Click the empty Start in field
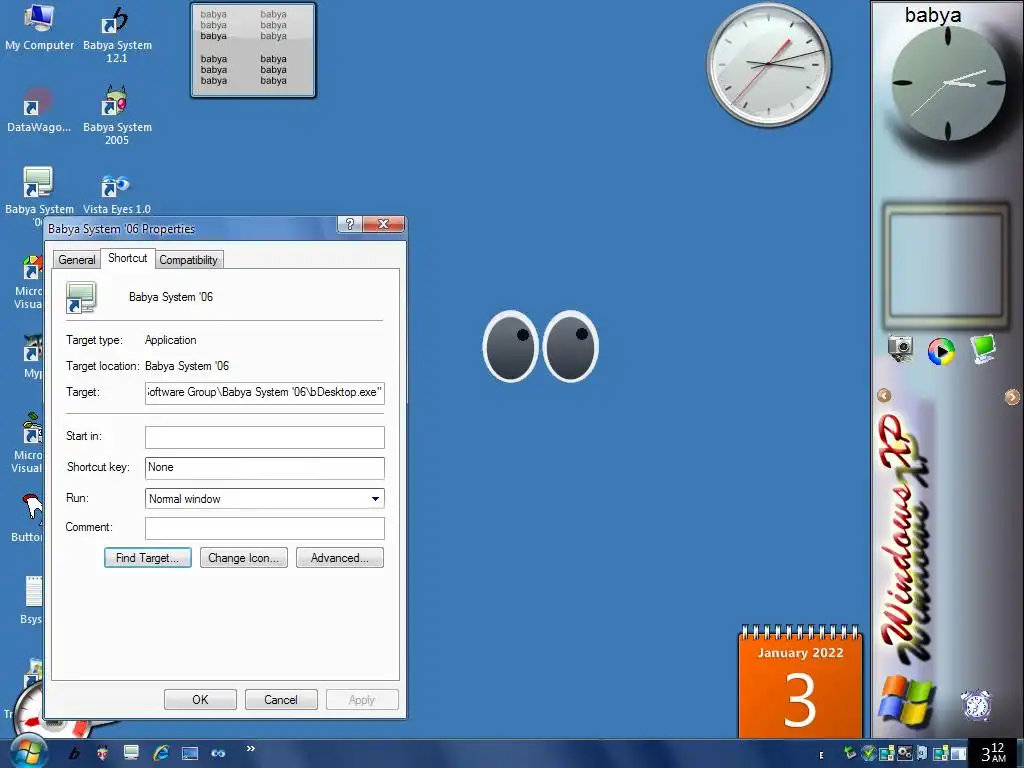Viewport: 1024px width, 768px height. click(x=264, y=438)
